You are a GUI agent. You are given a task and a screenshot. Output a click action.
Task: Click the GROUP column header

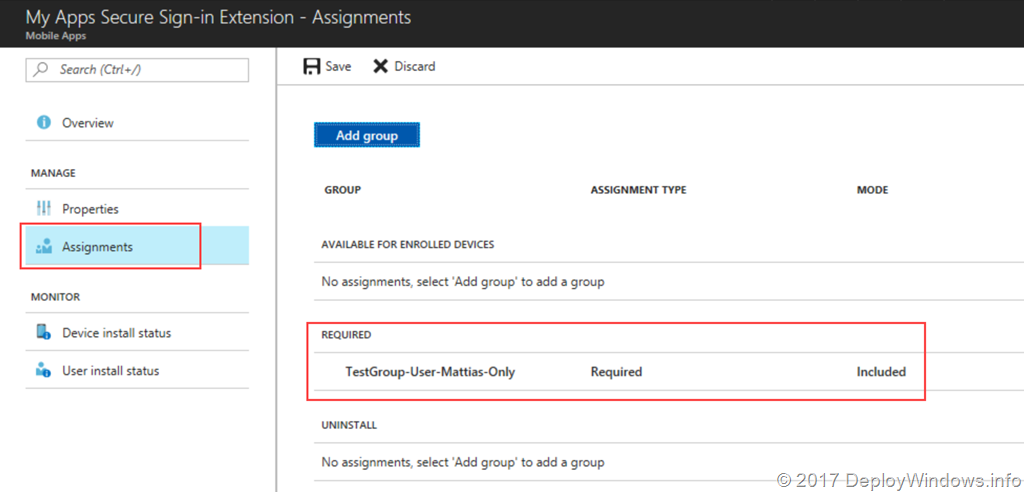click(342, 190)
